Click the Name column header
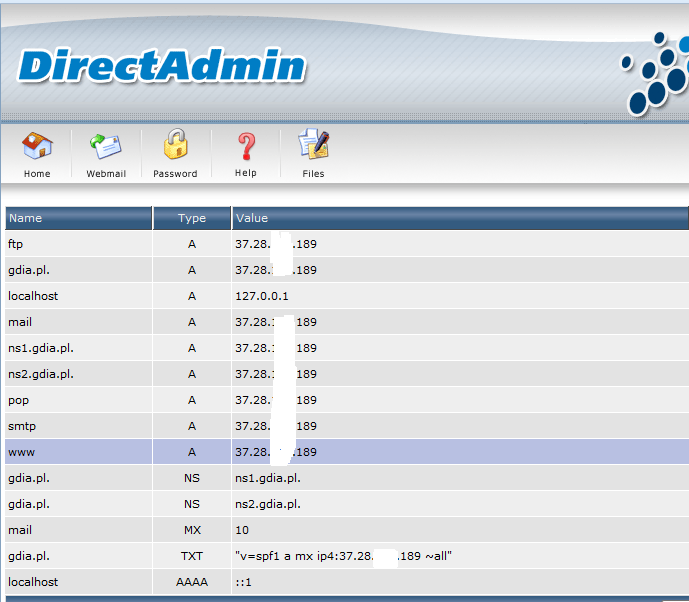Screen dimensions: 689x602 tap(79, 218)
